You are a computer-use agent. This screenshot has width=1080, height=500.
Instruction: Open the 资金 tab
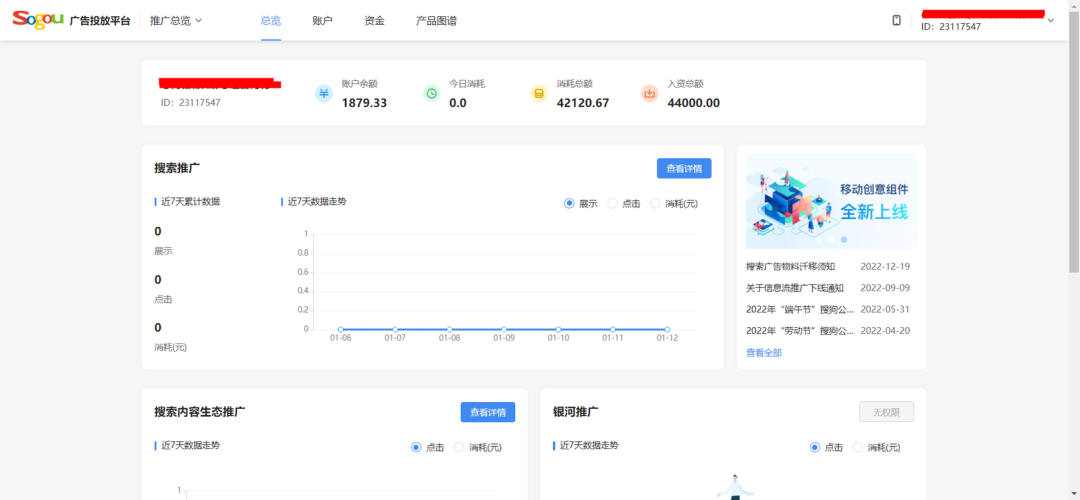374,20
